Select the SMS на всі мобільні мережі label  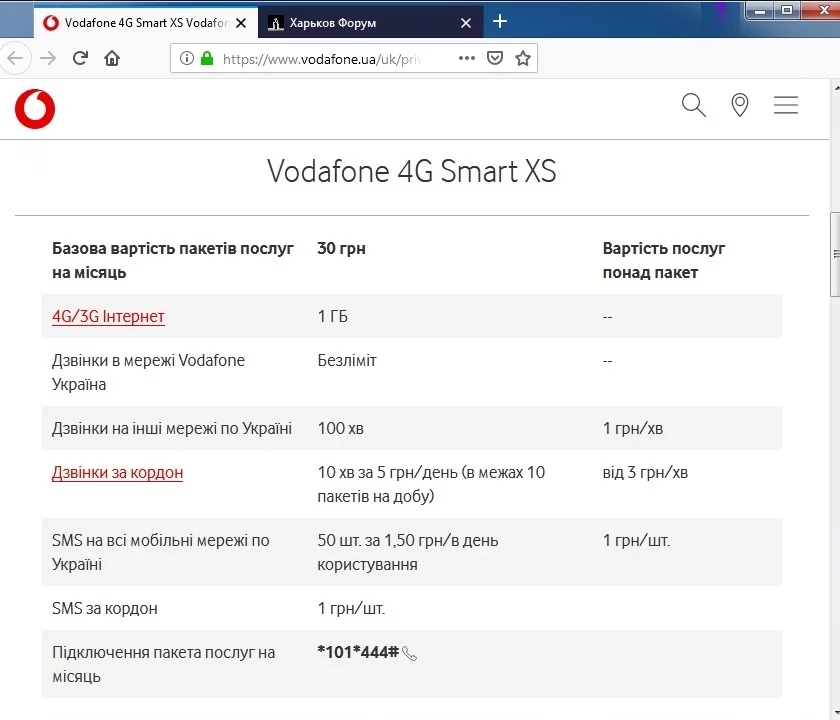pyautogui.click(x=161, y=552)
